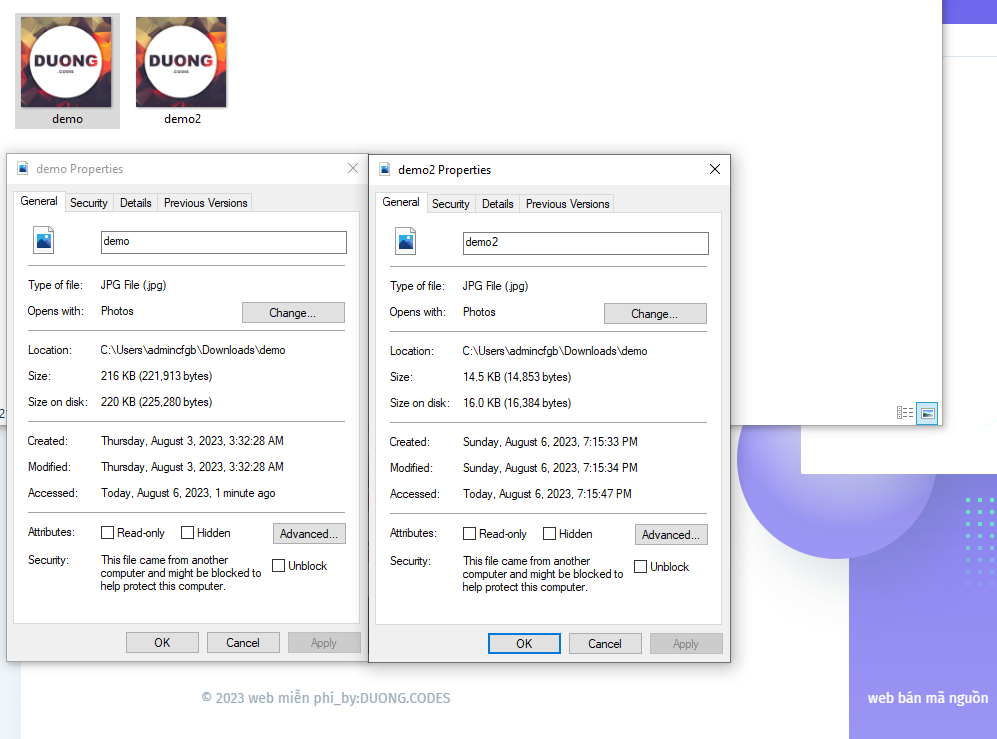Click the JPG file icon in demo2 Properties

tap(406, 241)
